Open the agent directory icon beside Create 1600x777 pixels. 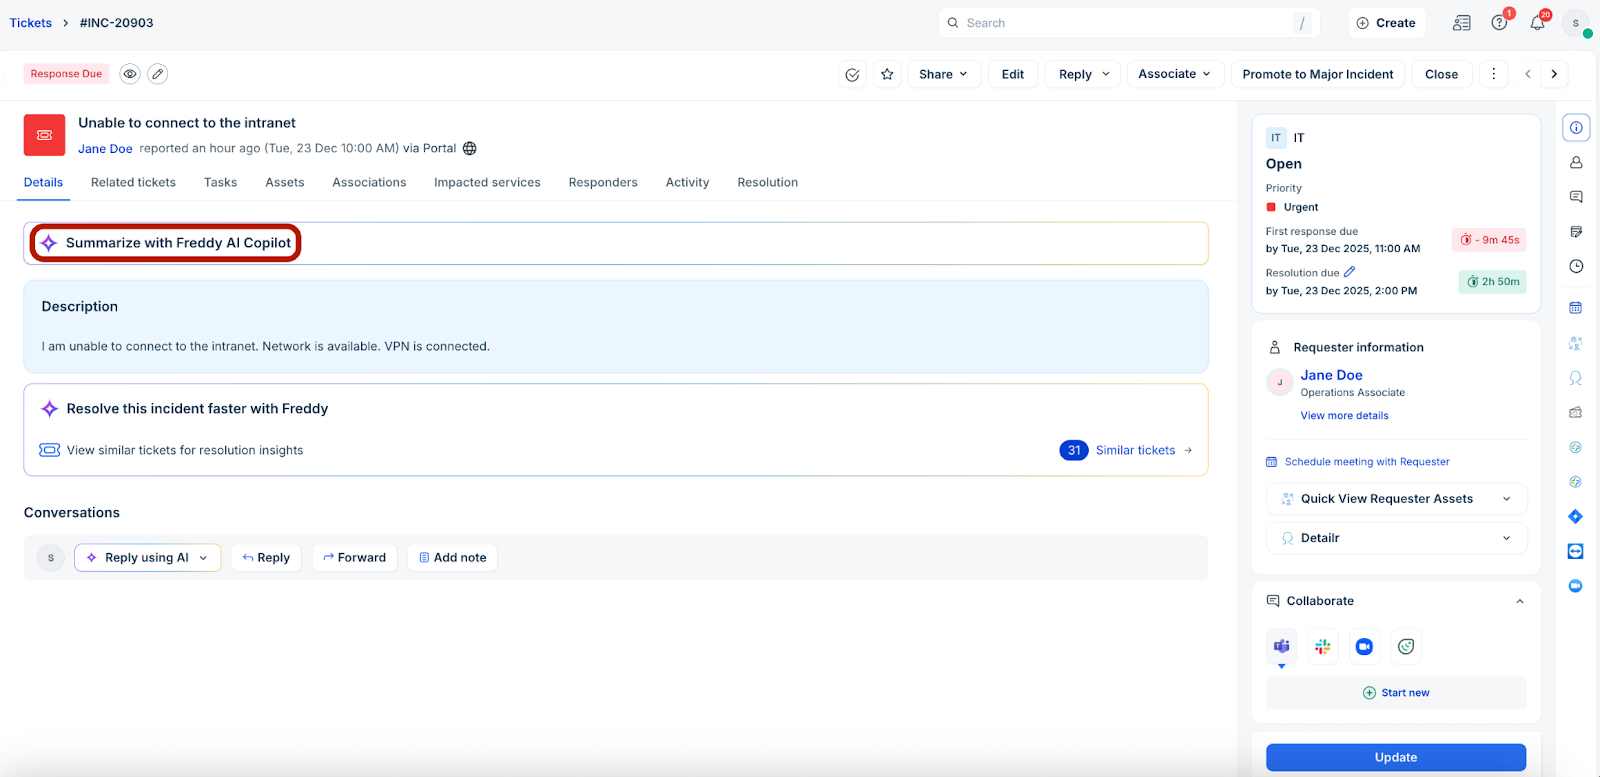(1462, 23)
